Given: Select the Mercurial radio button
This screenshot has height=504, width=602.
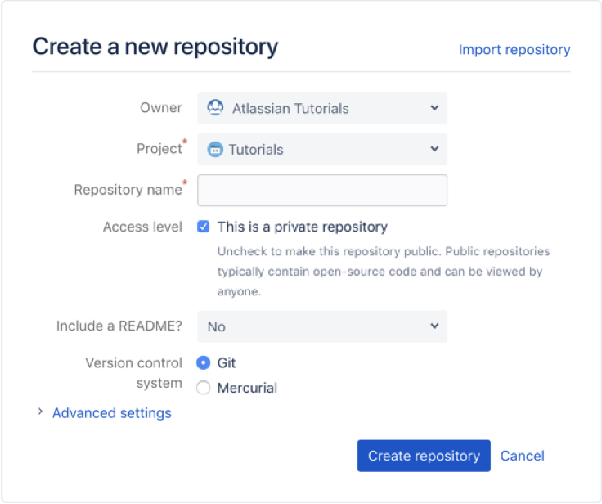Looking at the screenshot, I should [x=203, y=388].
